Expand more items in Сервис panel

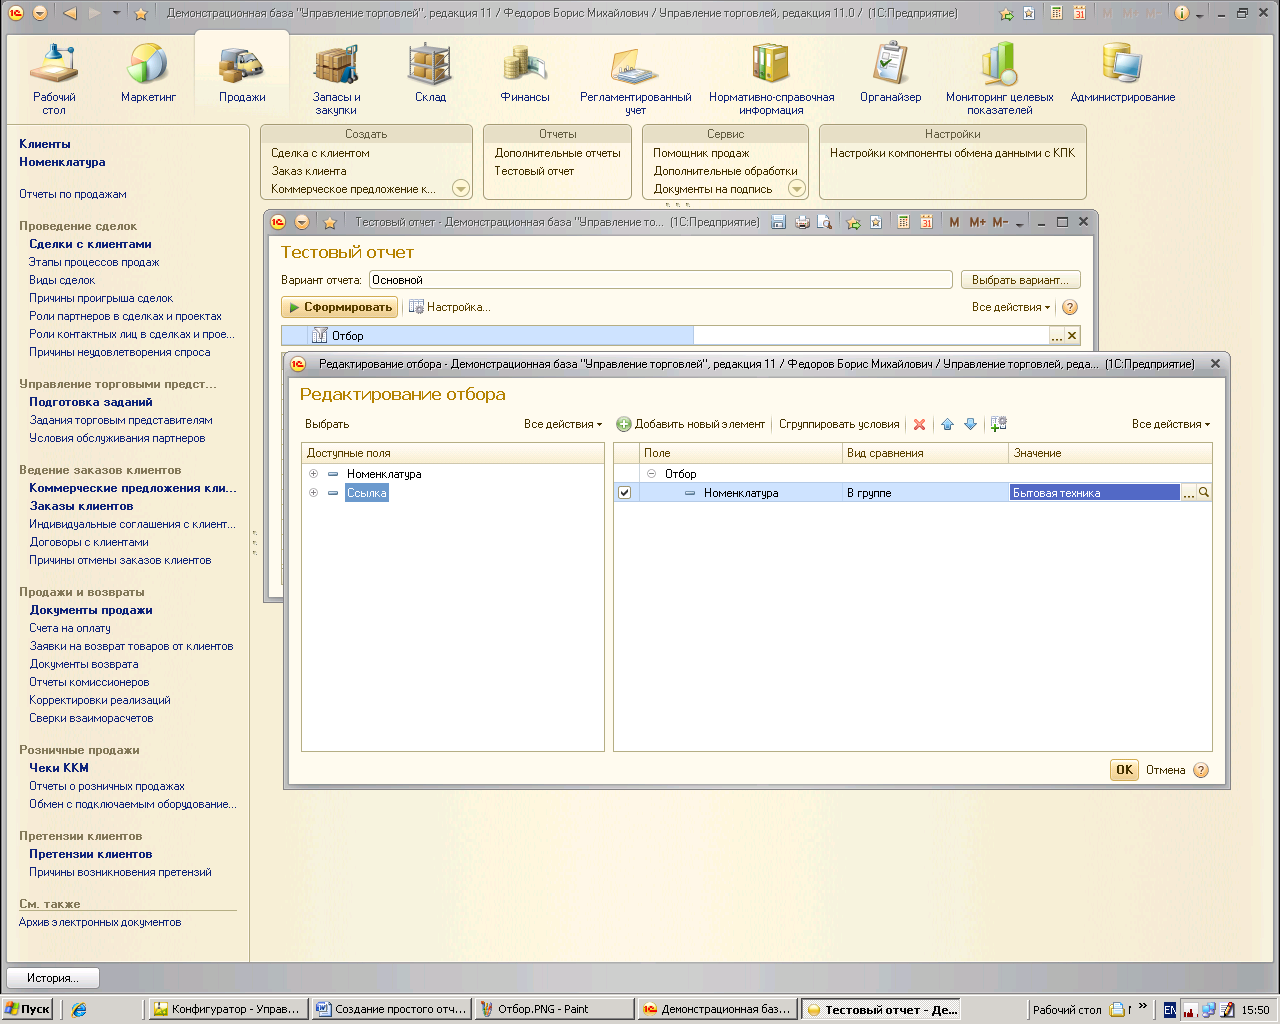[x=797, y=188]
